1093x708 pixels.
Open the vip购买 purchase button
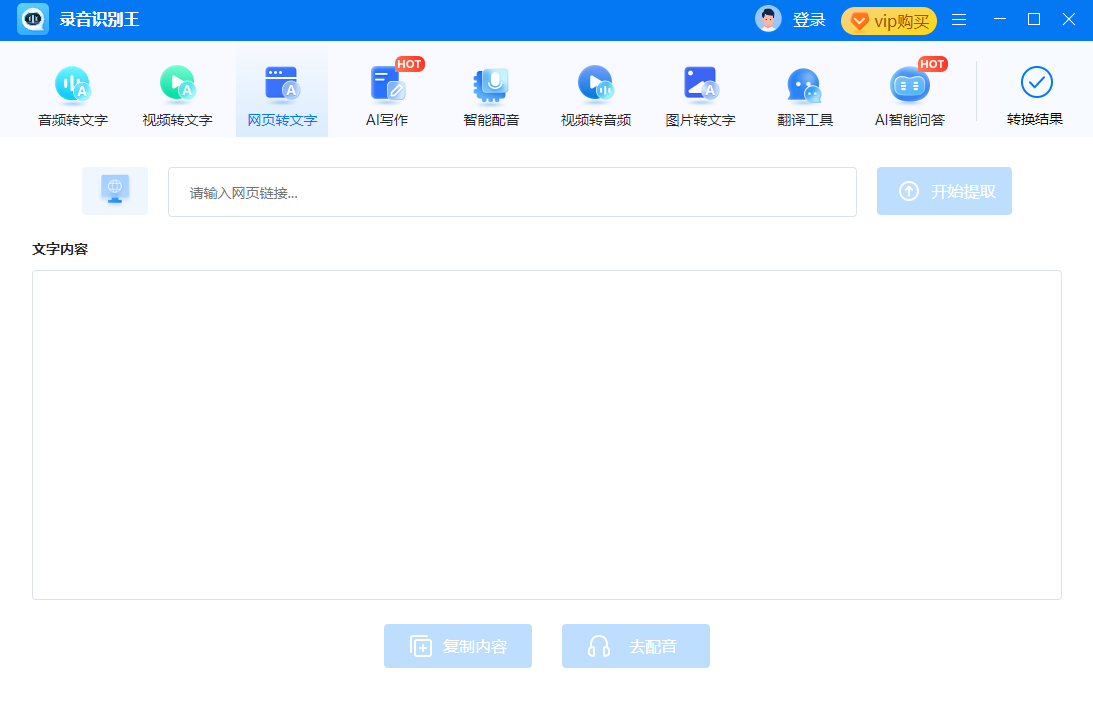tap(888, 21)
